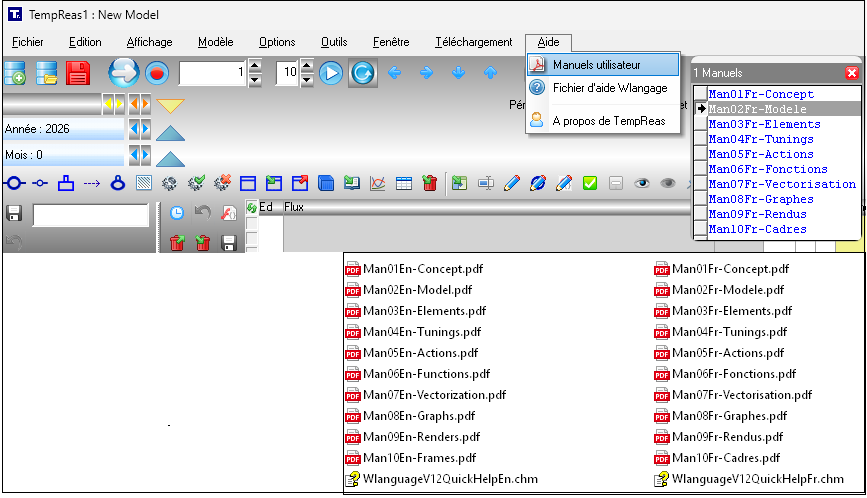
Task: Click the blue down arrow in top toolbar
Action: pyautogui.click(x=458, y=72)
